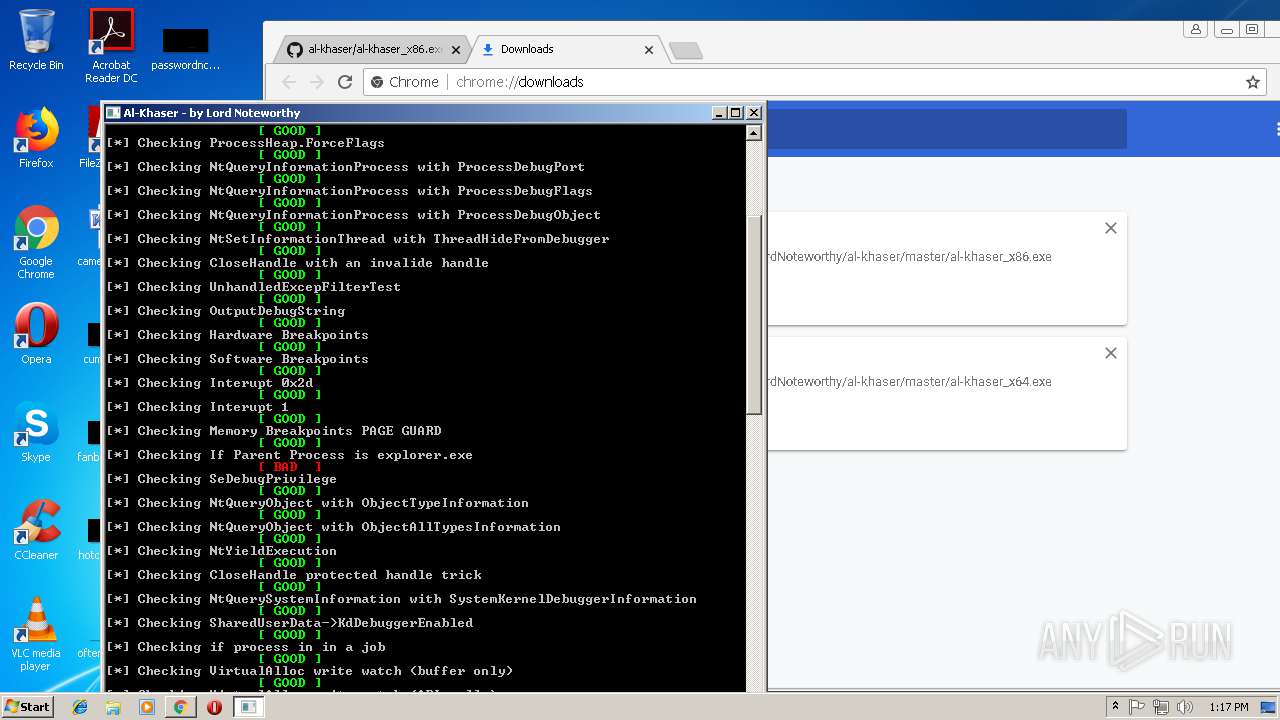
Task: Reload the Downloads page
Action: (x=345, y=82)
